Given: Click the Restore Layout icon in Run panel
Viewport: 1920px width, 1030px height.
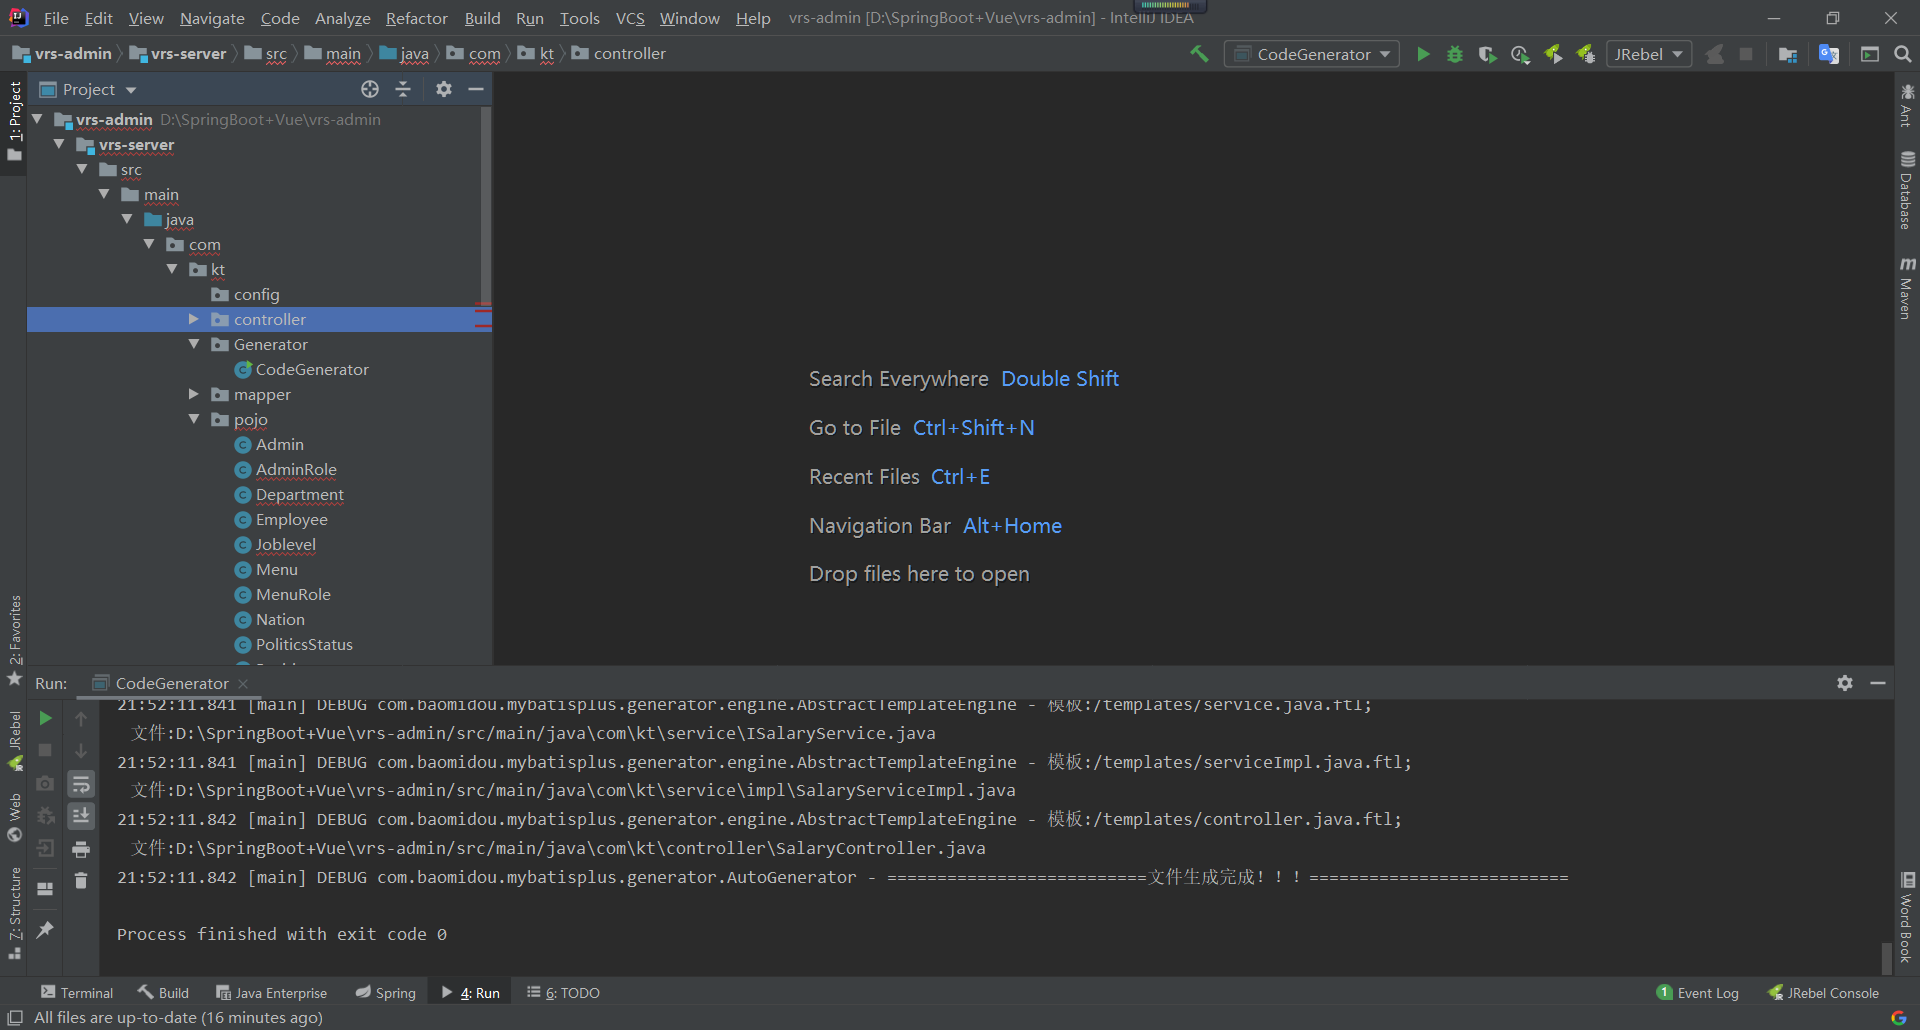Looking at the screenshot, I should pyautogui.click(x=45, y=888).
